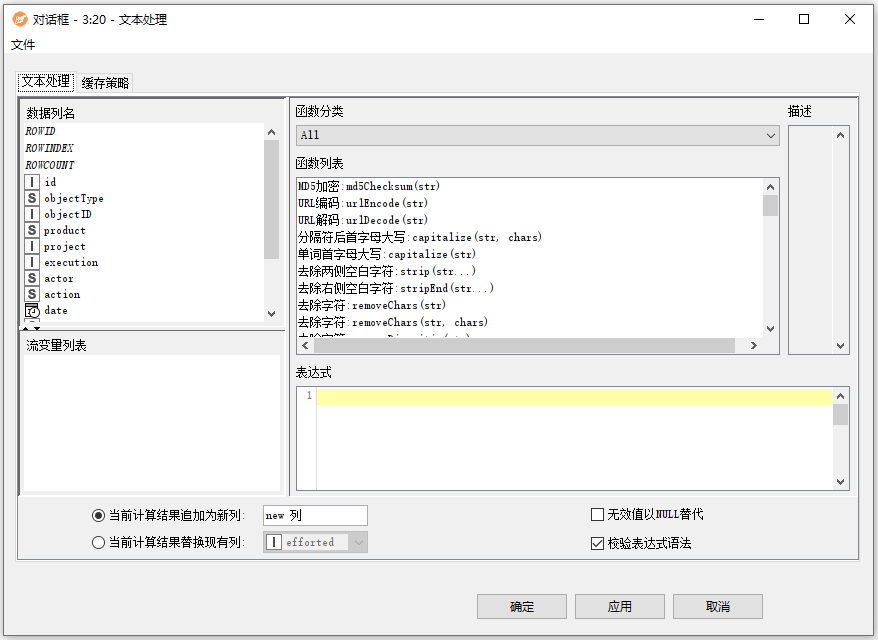The image size is (878, 640).
Task: Click the string icon beside actor
Action: 33,278
